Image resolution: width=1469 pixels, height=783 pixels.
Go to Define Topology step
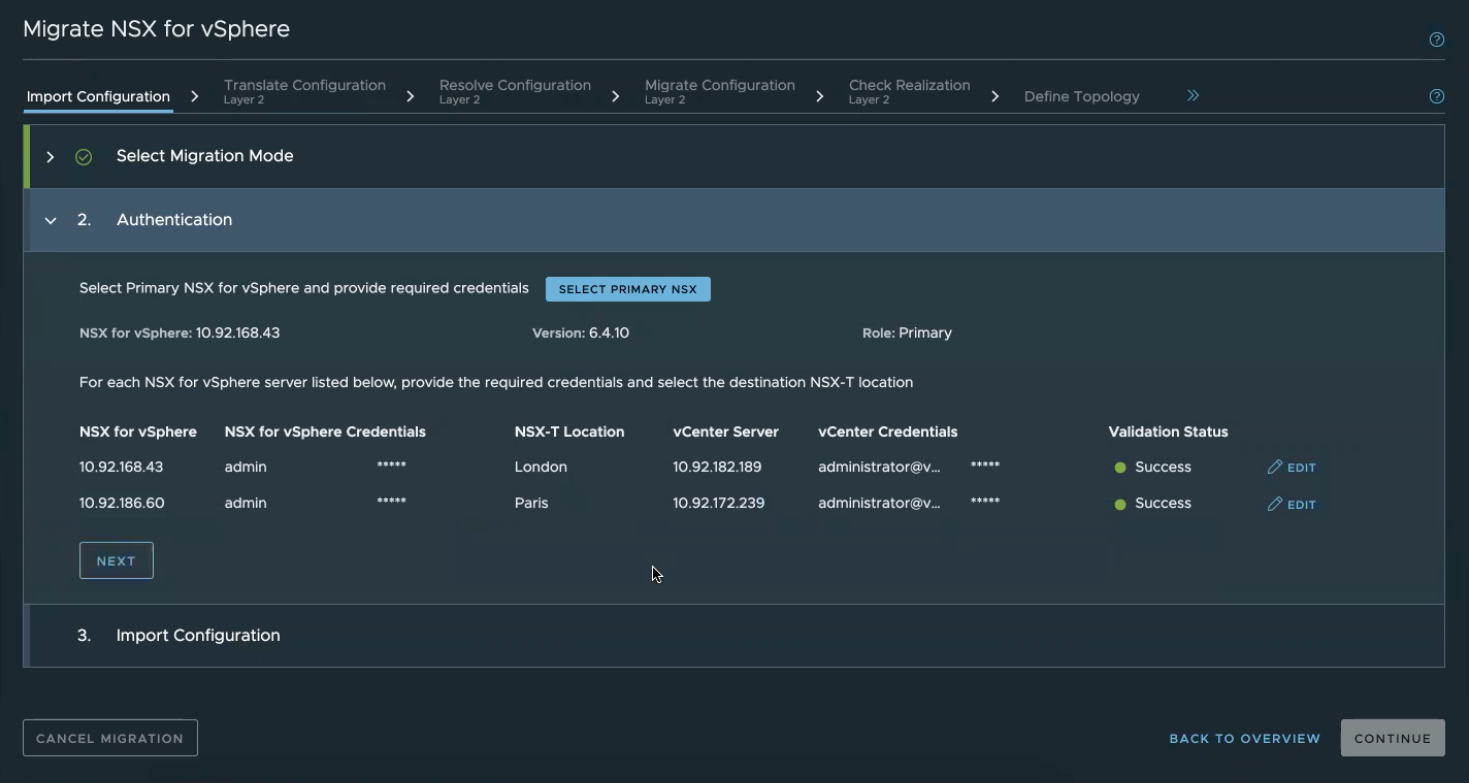pos(1082,97)
